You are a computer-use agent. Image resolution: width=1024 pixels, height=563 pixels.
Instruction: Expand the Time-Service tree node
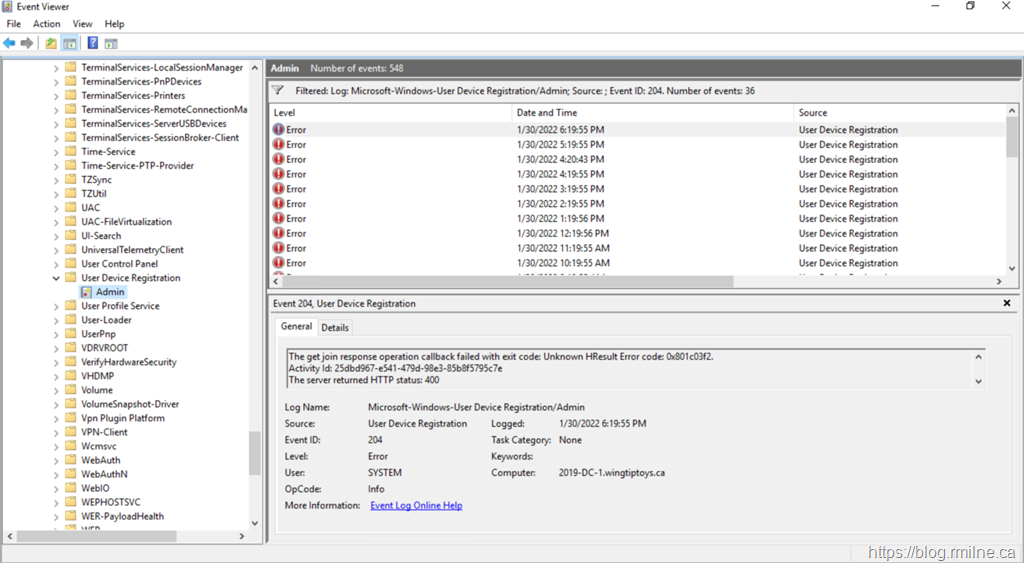pyautogui.click(x=56, y=152)
